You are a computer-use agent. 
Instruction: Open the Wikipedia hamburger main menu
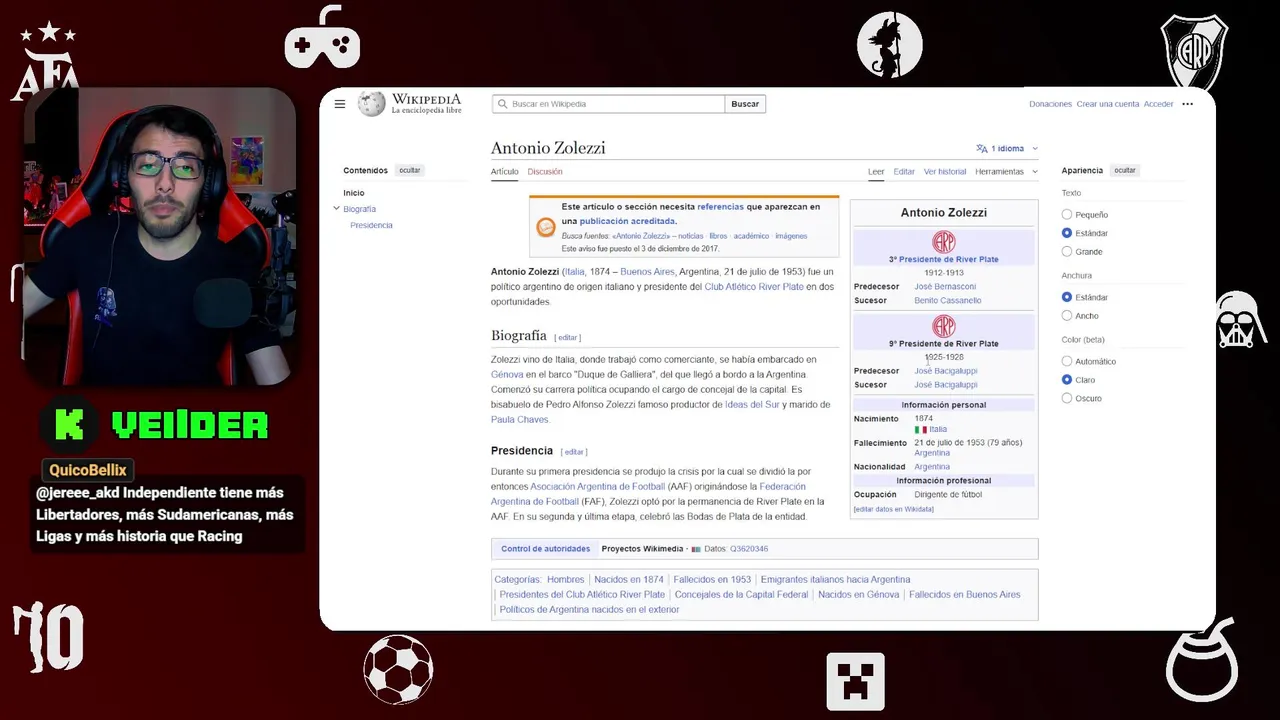coord(340,104)
